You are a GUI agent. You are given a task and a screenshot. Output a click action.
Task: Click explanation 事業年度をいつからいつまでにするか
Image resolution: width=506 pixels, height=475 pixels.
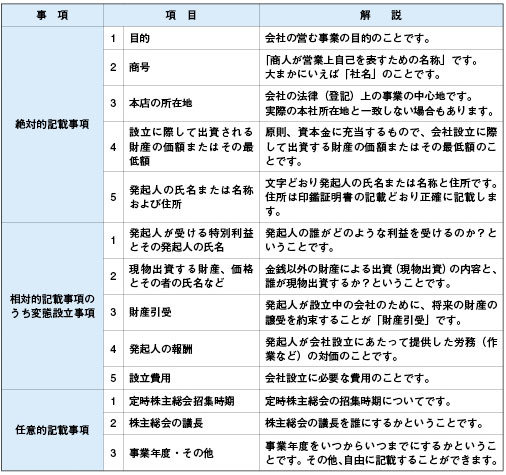tap(381, 453)
